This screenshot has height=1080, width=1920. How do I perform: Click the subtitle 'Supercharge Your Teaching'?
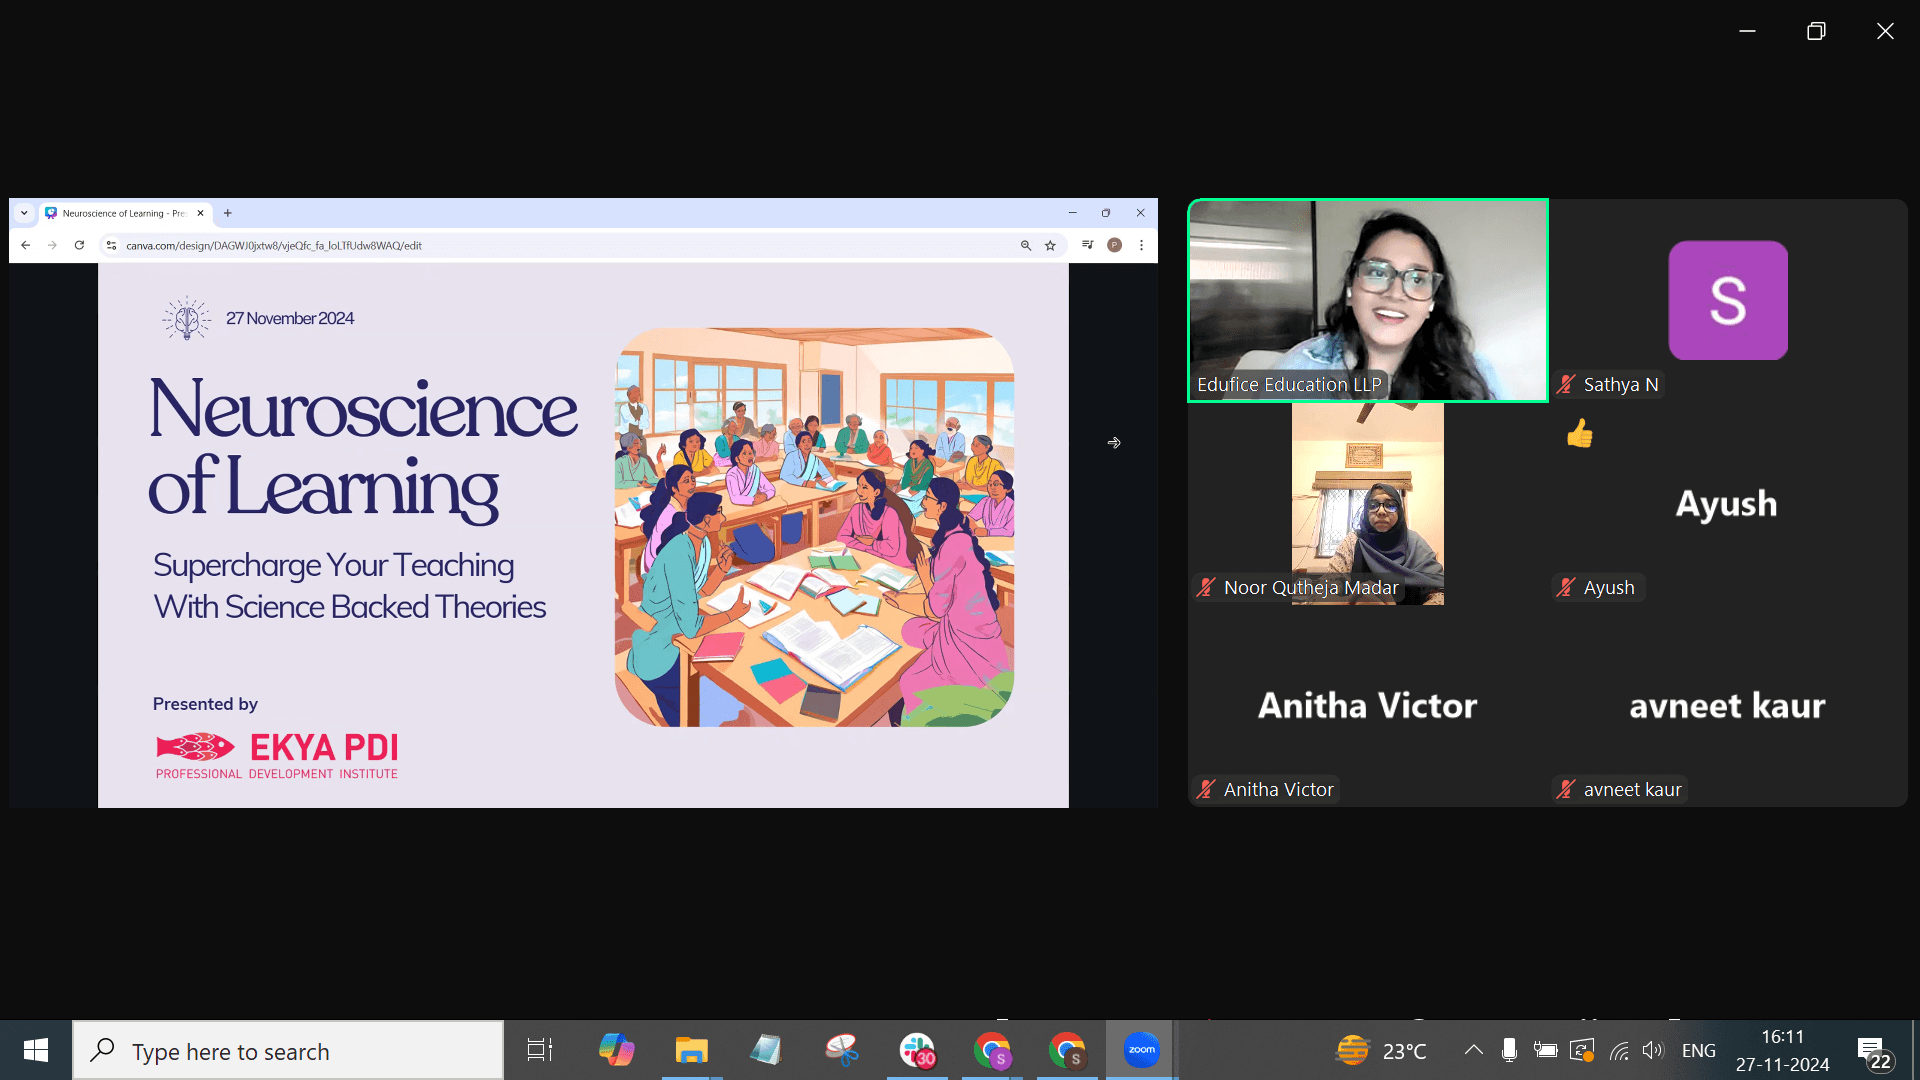click(x=333, y=565)
